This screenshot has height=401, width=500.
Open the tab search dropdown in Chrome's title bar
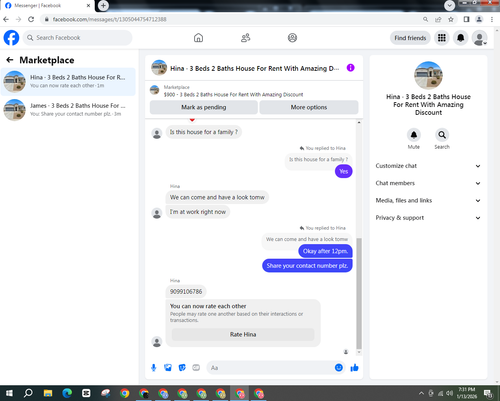click(x=449, y=5)
